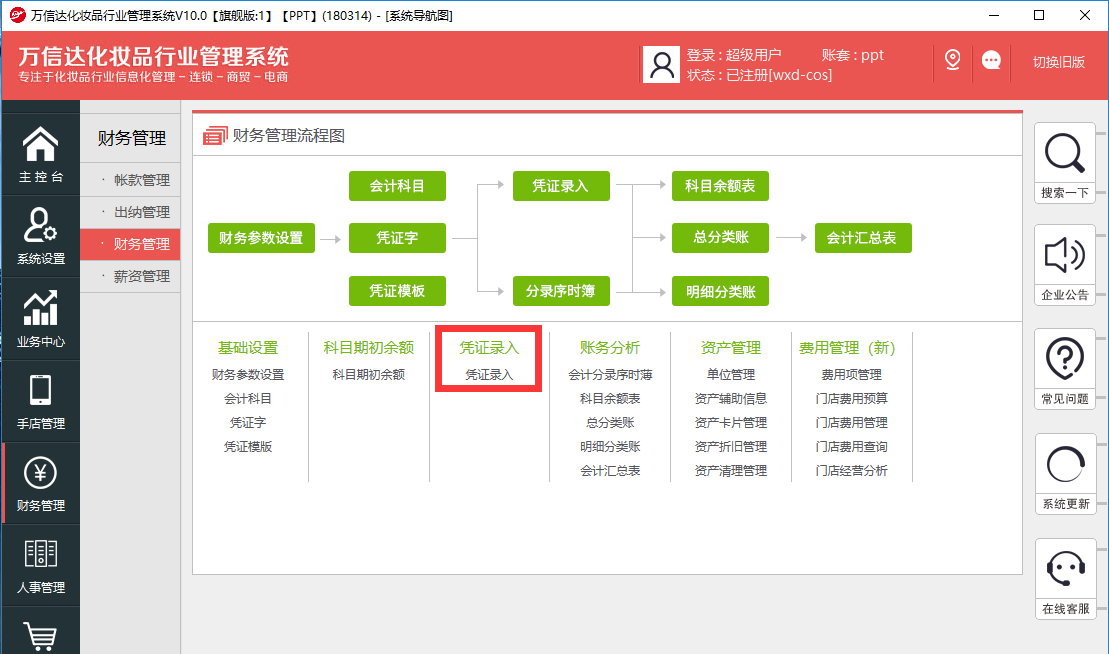Click the green 会计汇总表 flowchart button
The image size is (1109, 654).
[x=862, y=238]
